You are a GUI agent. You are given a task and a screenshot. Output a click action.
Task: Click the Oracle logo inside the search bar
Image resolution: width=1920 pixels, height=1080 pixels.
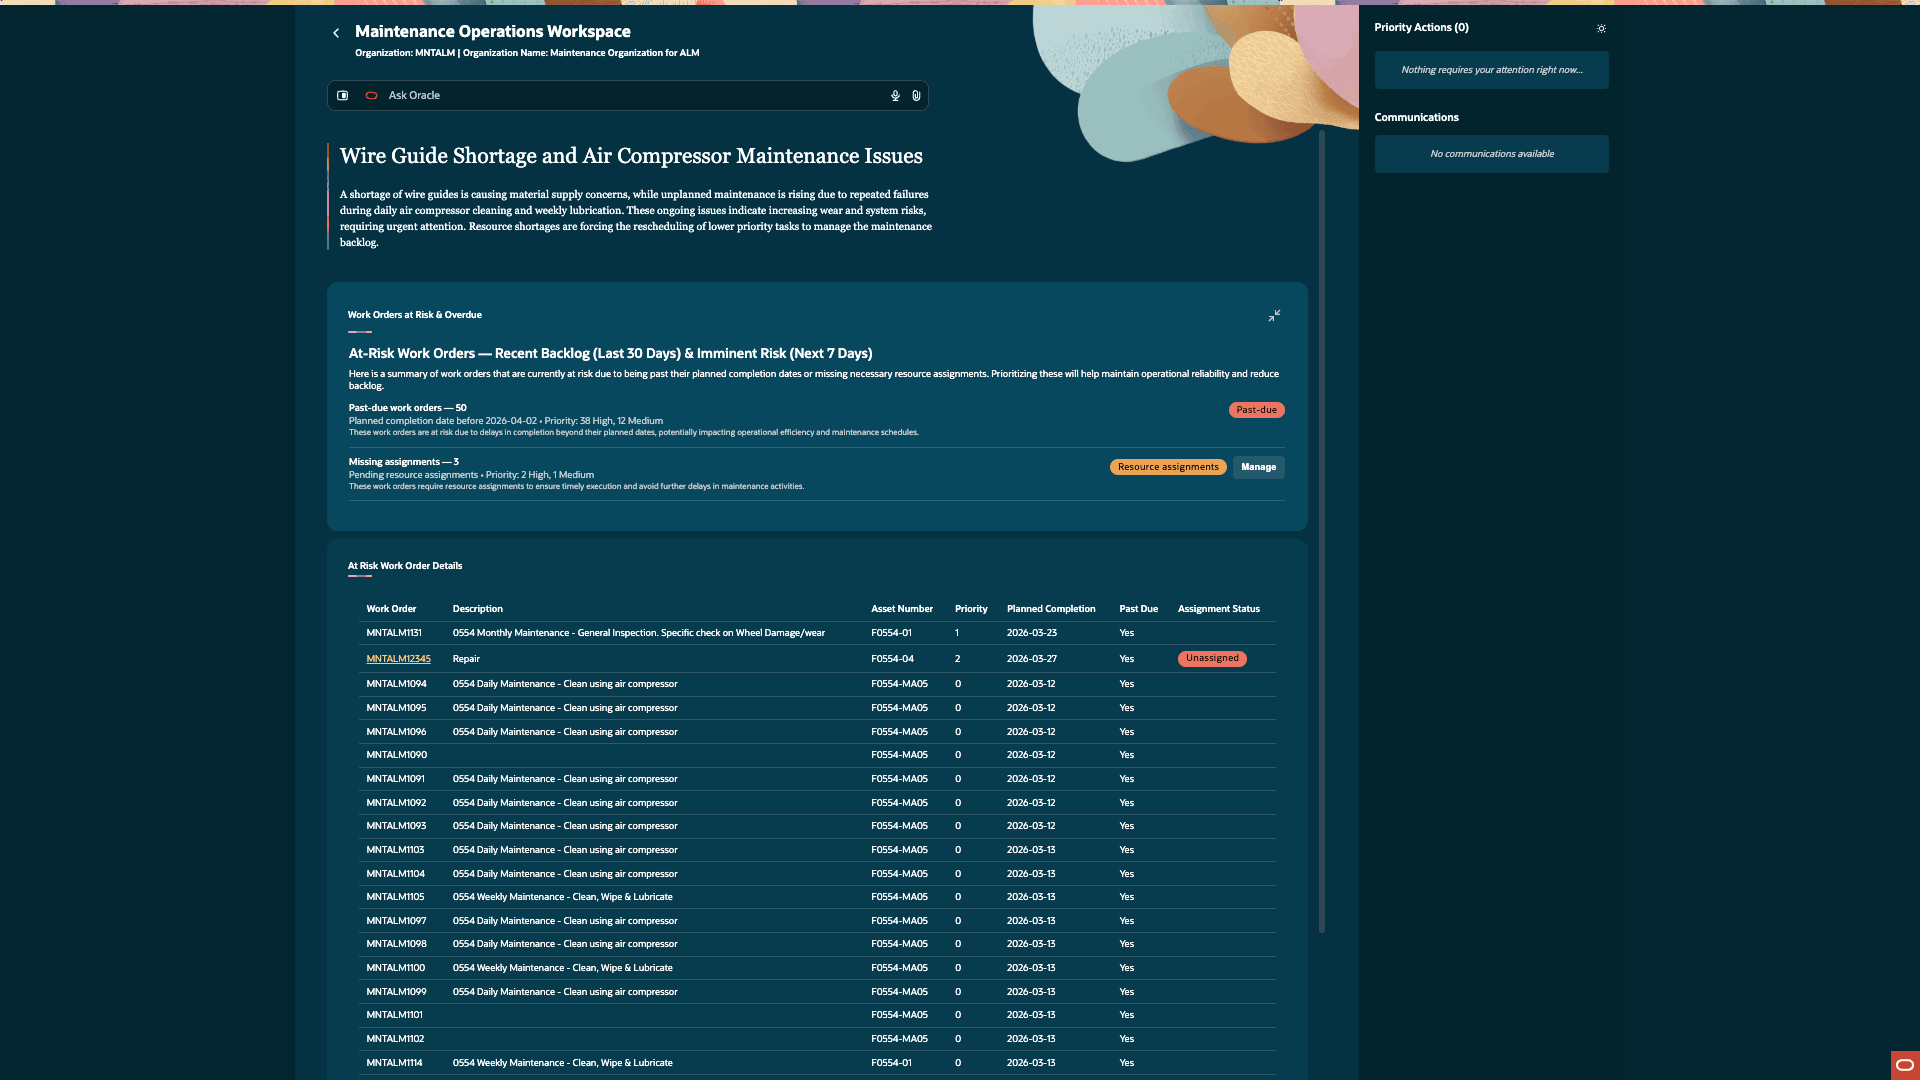tap(371, 95)
